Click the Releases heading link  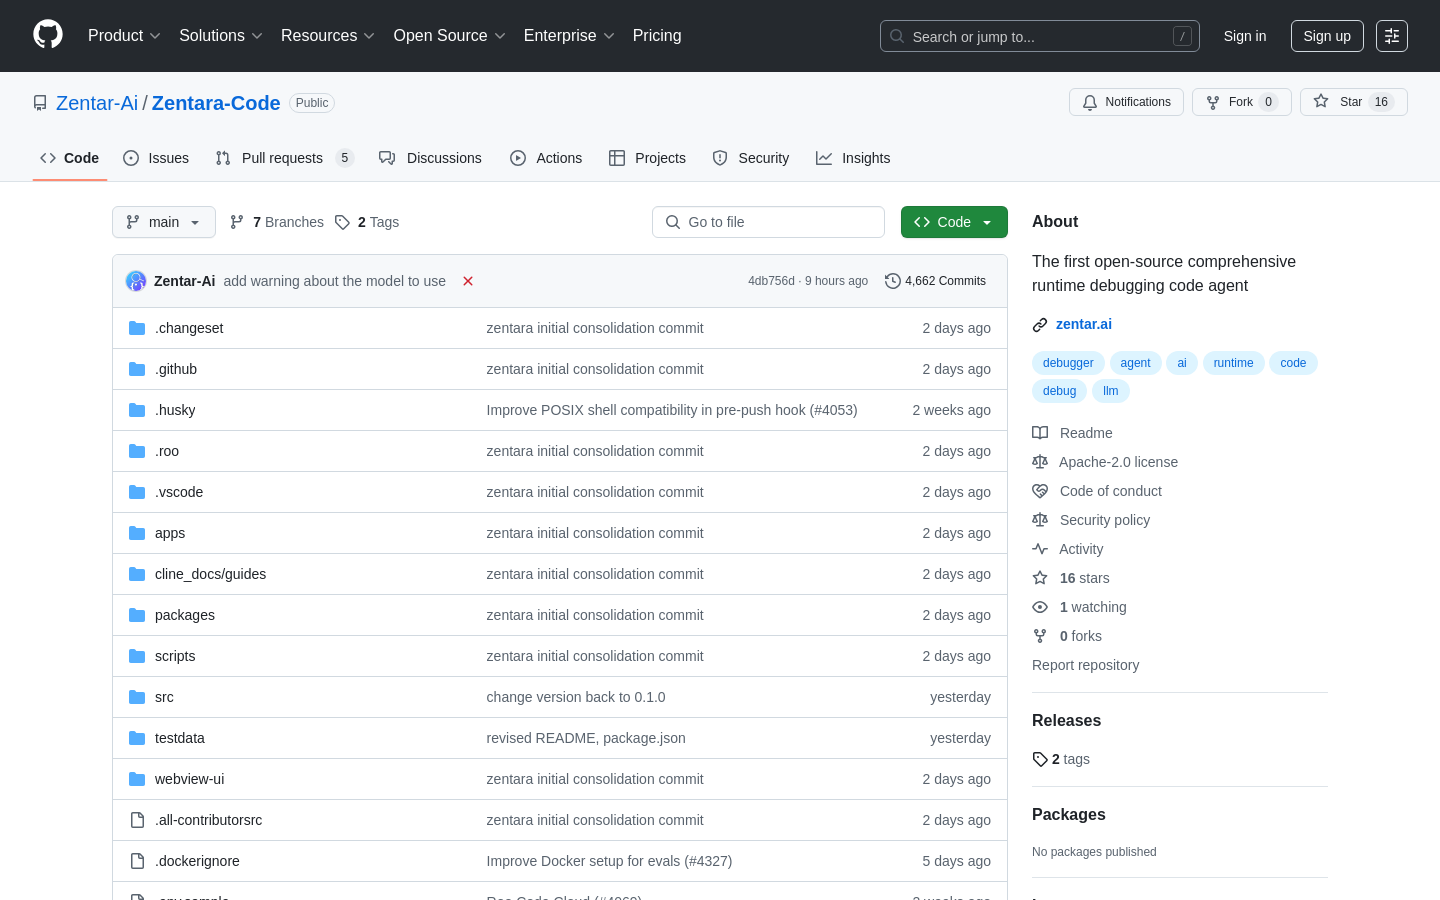click(1066, 720)
